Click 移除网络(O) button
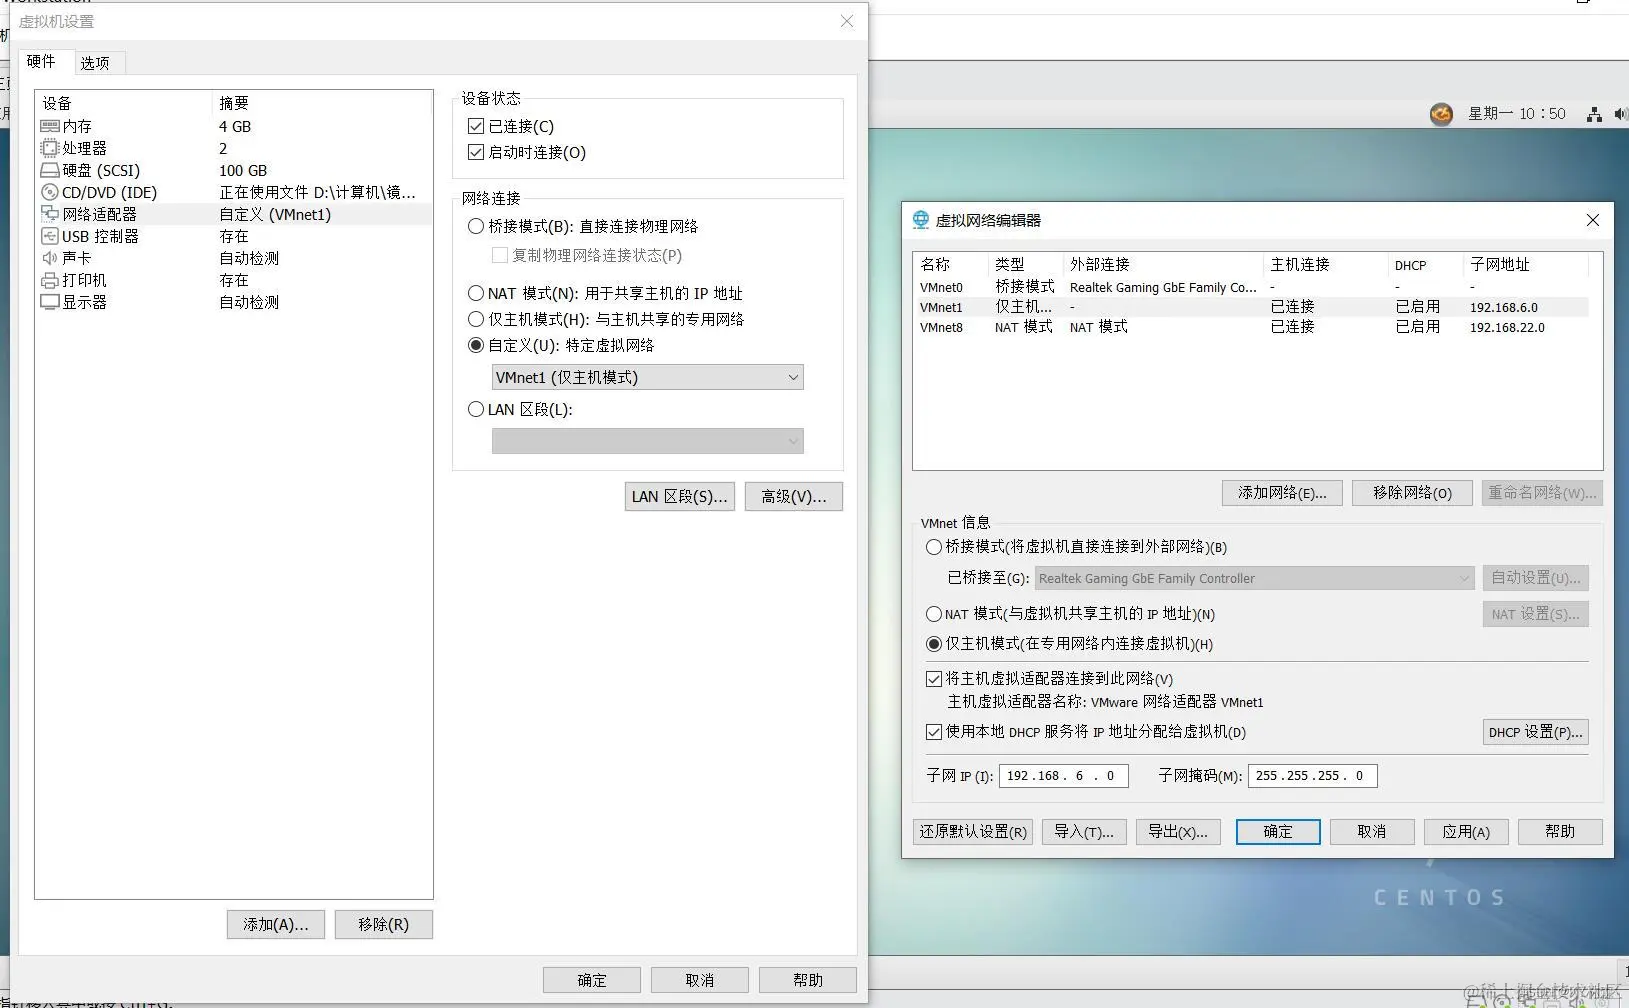Screen dimensions: 1629x1008 point(1412,492)
